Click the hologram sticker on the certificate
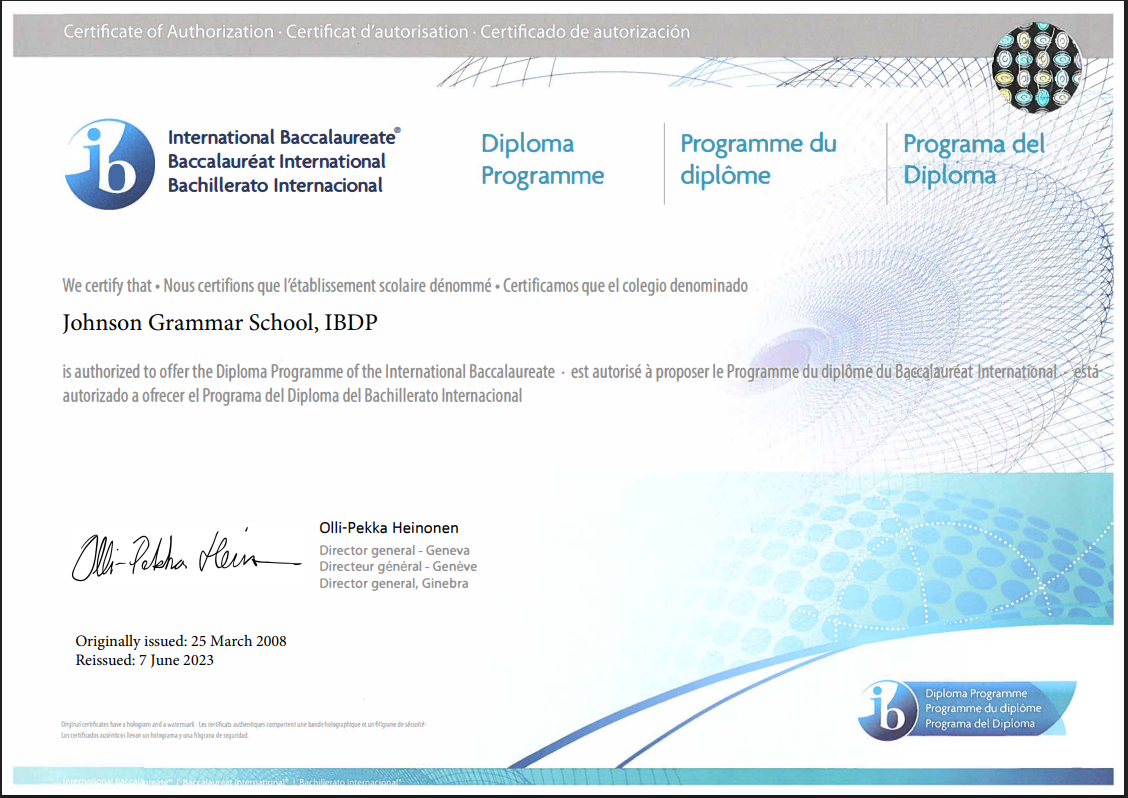Viewport: 1128px width, 798px height. point(1037,67)
